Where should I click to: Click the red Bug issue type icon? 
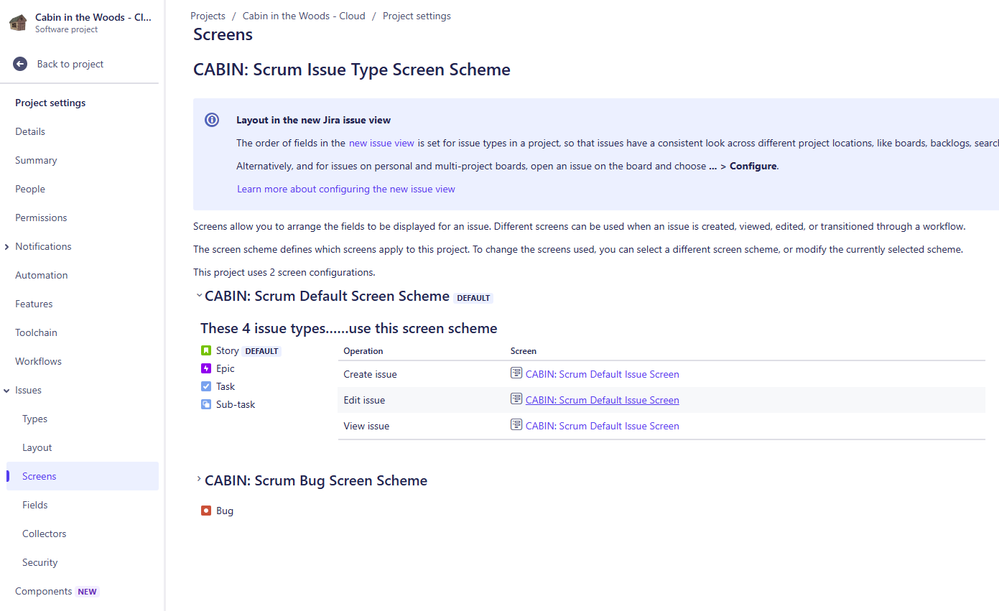(208, 510)
